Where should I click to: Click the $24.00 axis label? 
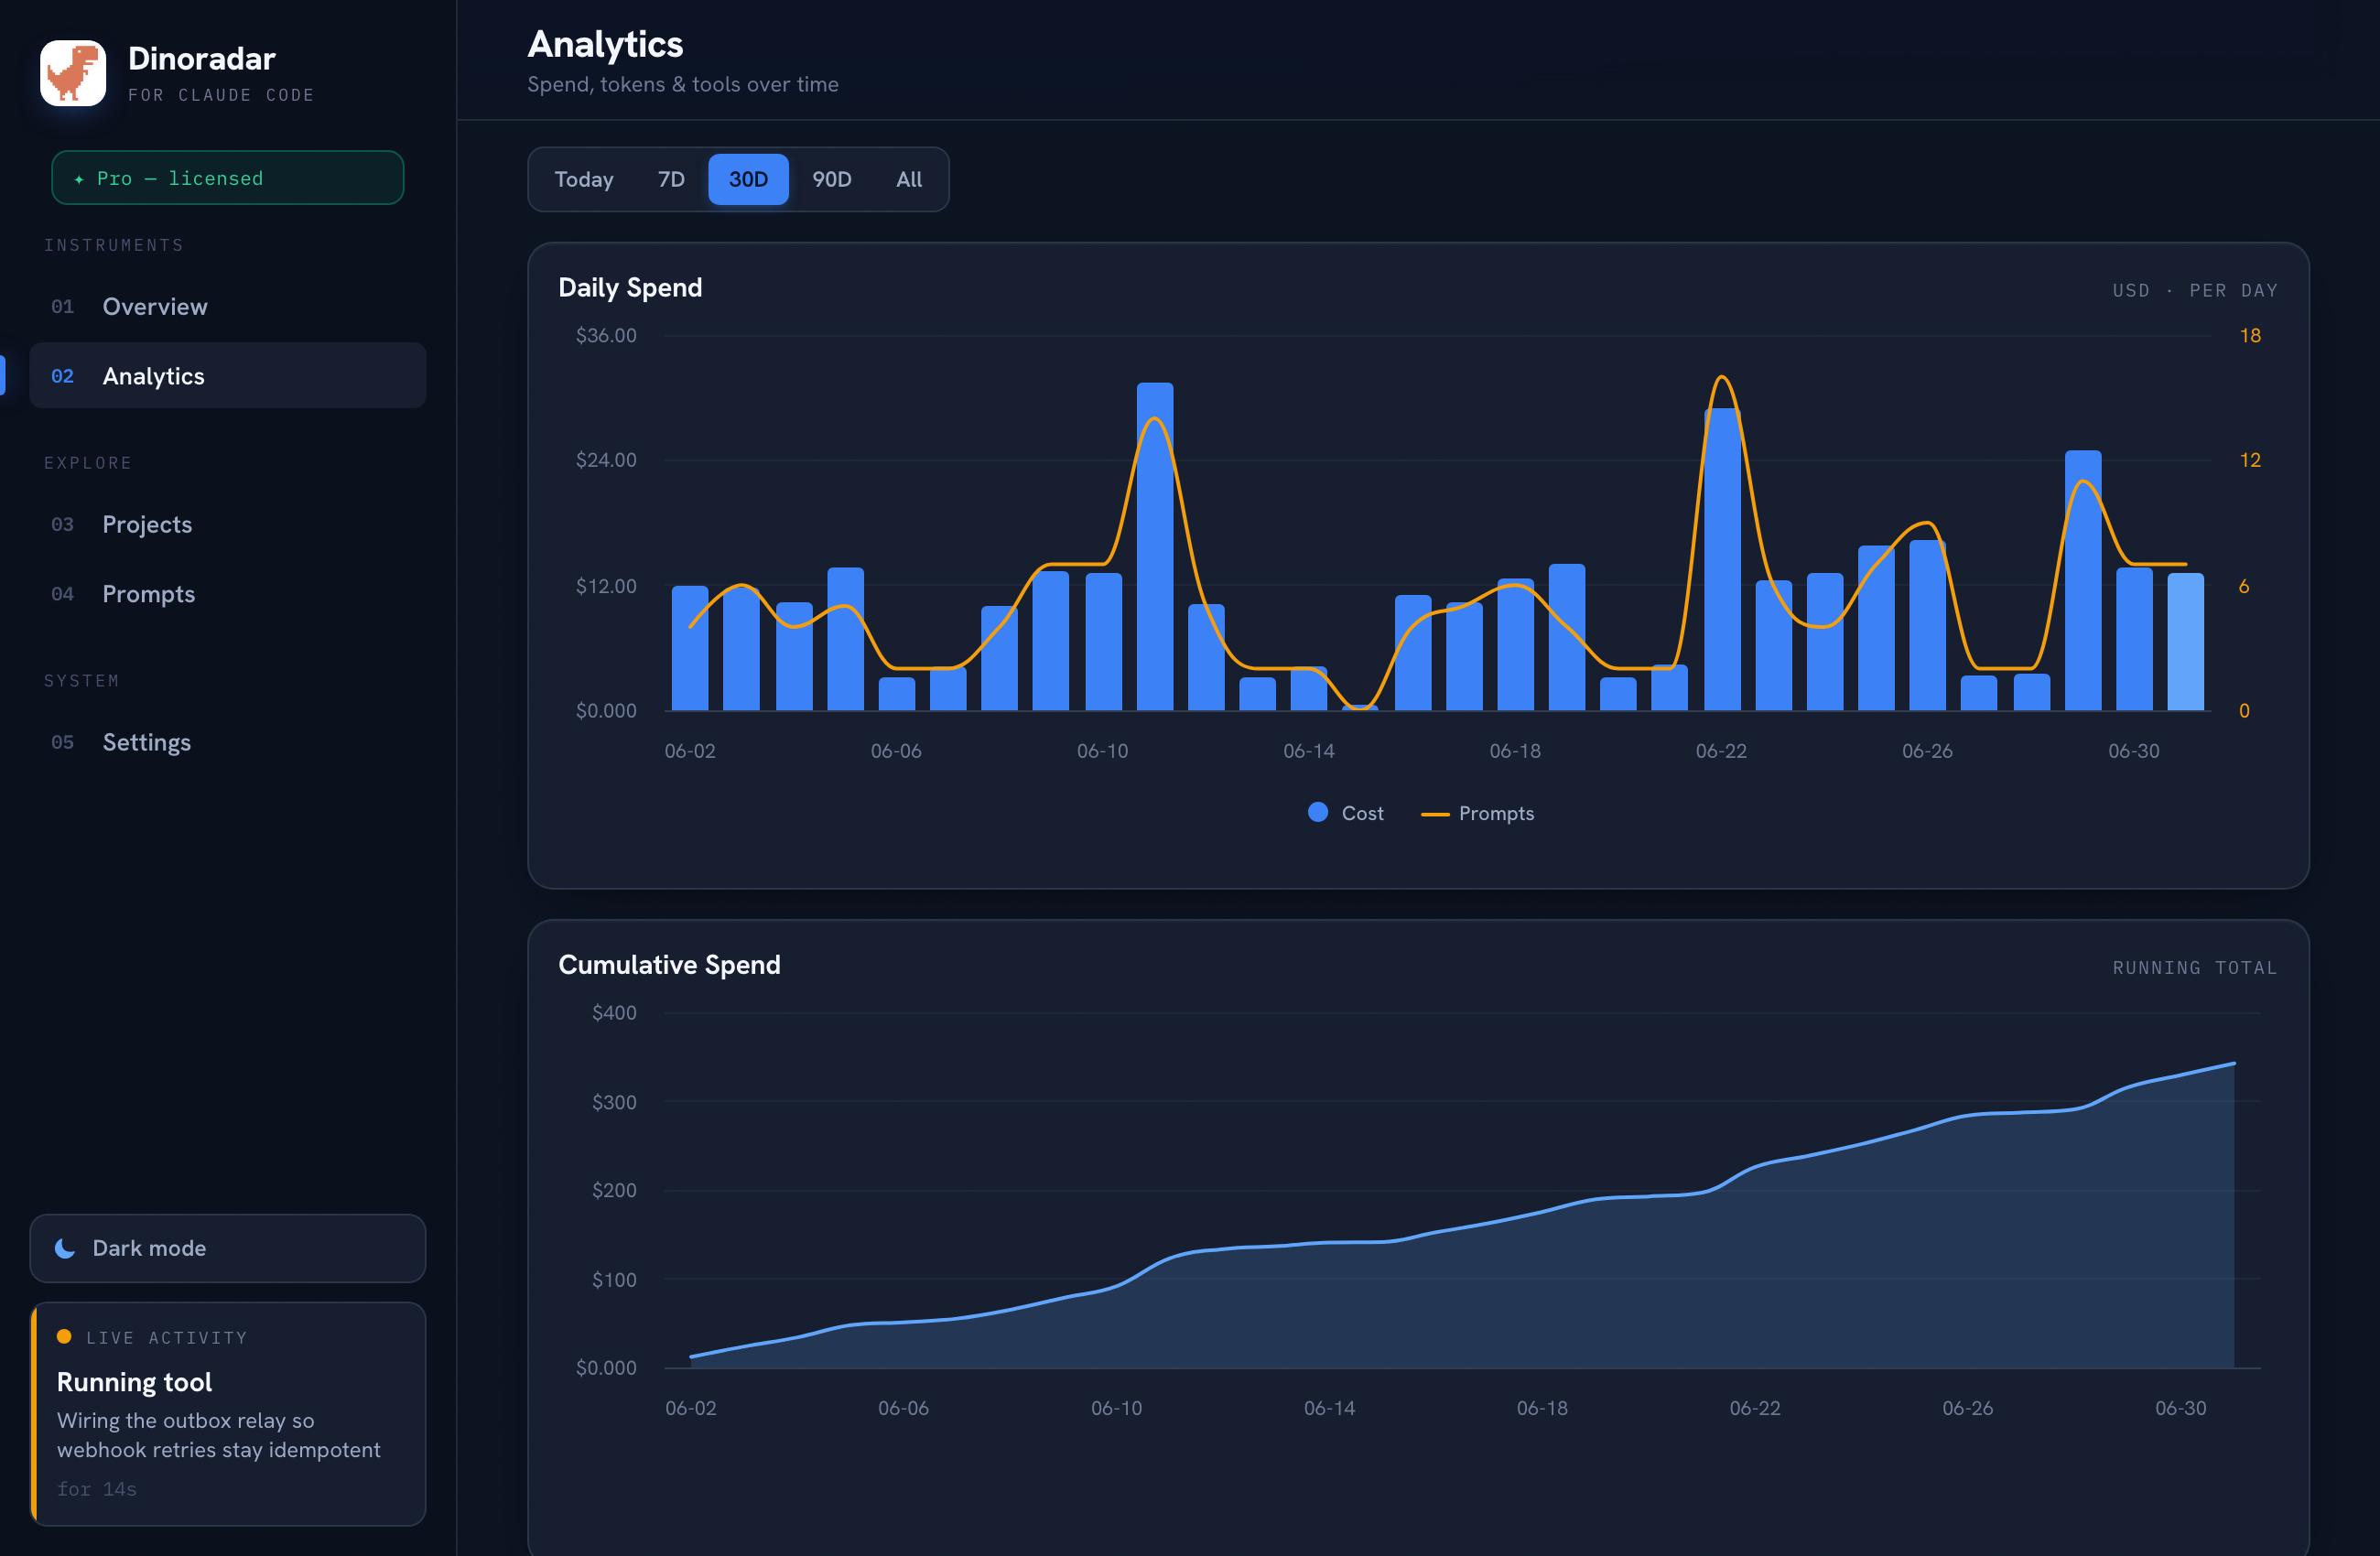606,460
